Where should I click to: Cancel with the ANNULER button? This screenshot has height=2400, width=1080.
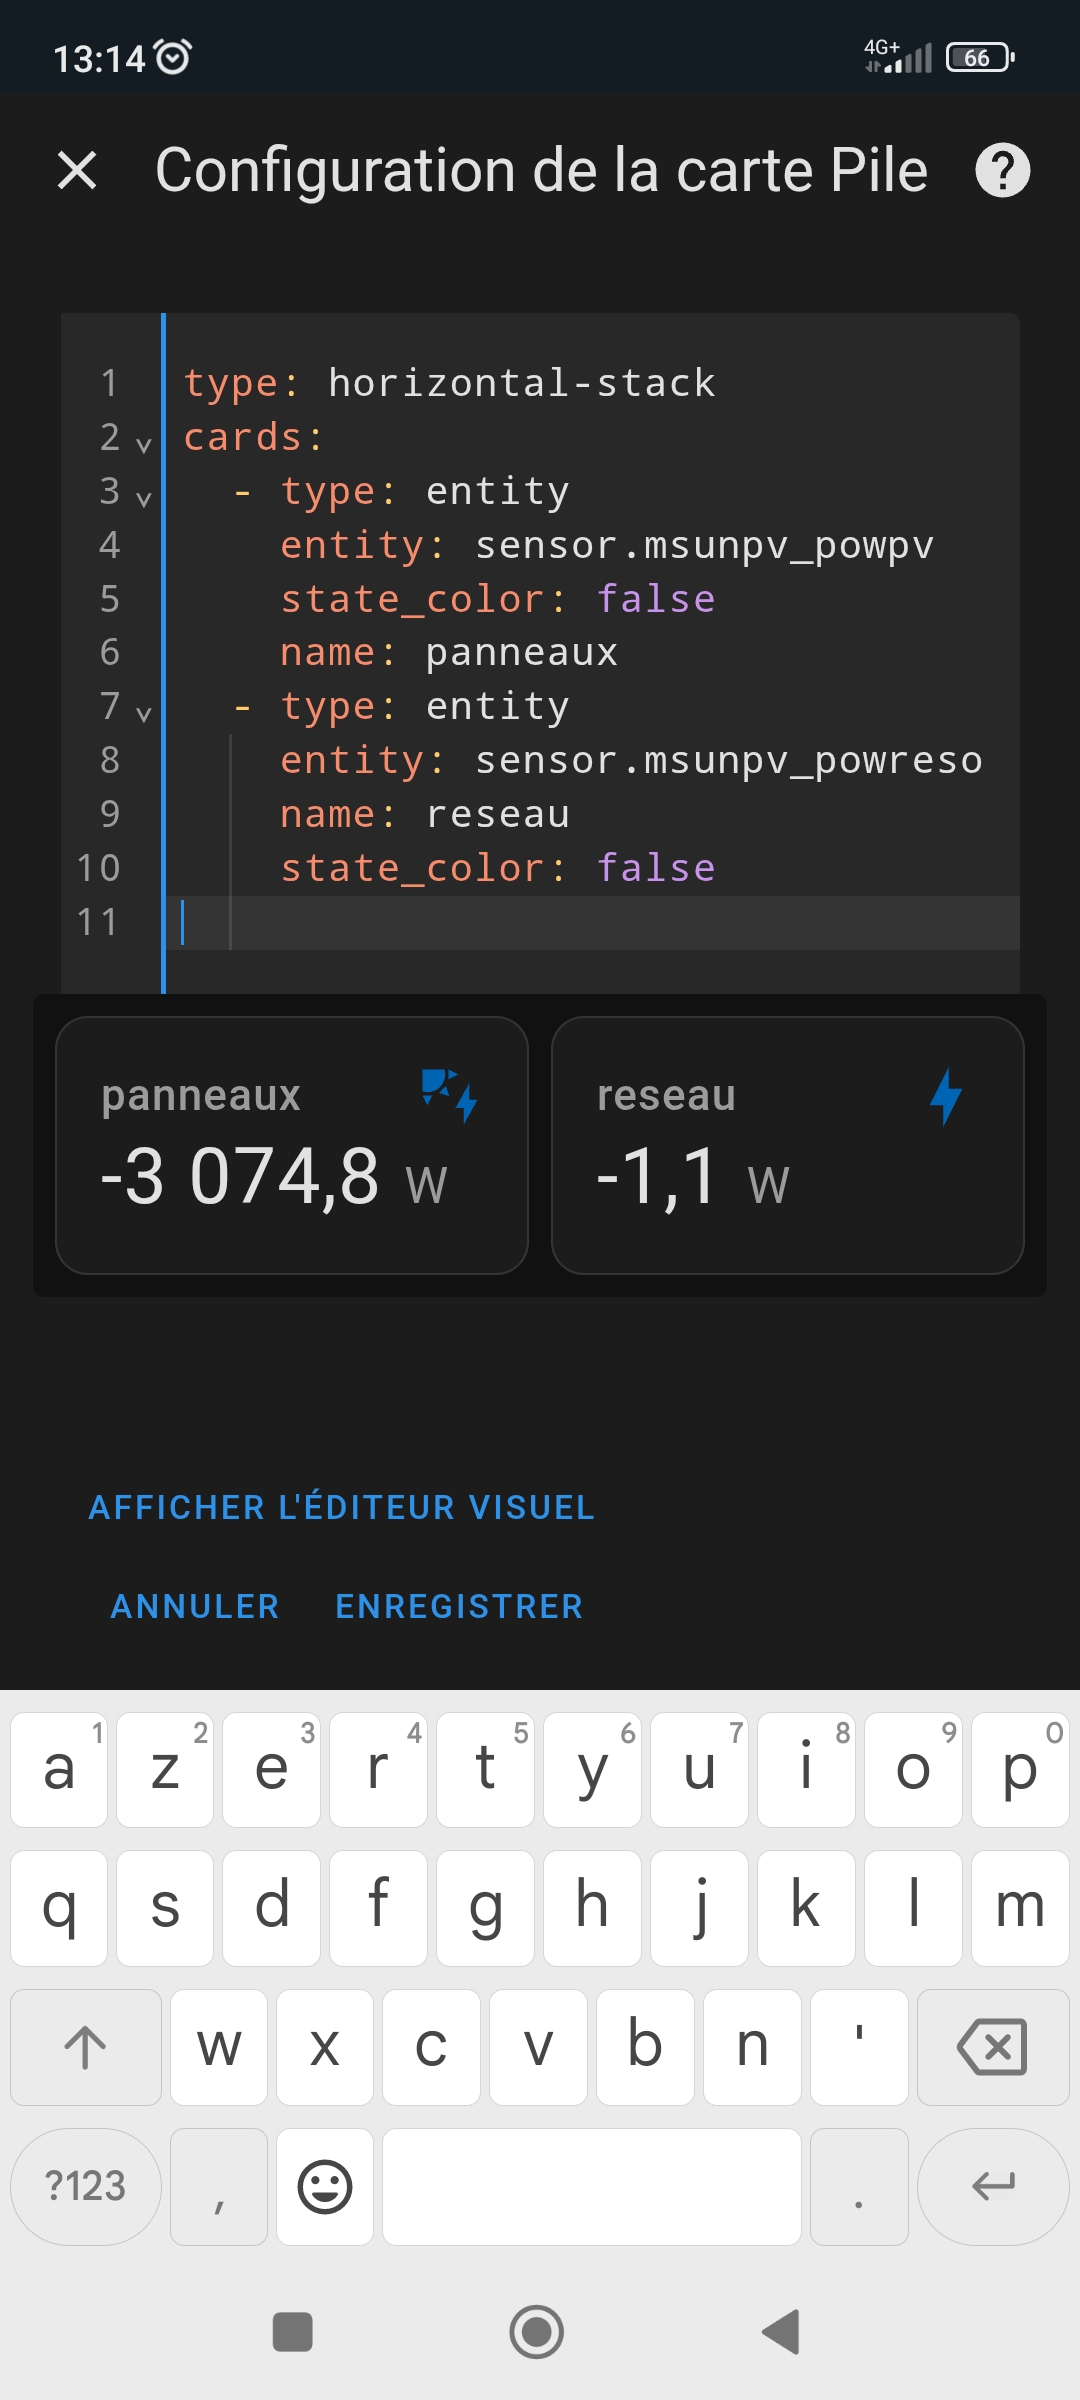point(195,1606)
